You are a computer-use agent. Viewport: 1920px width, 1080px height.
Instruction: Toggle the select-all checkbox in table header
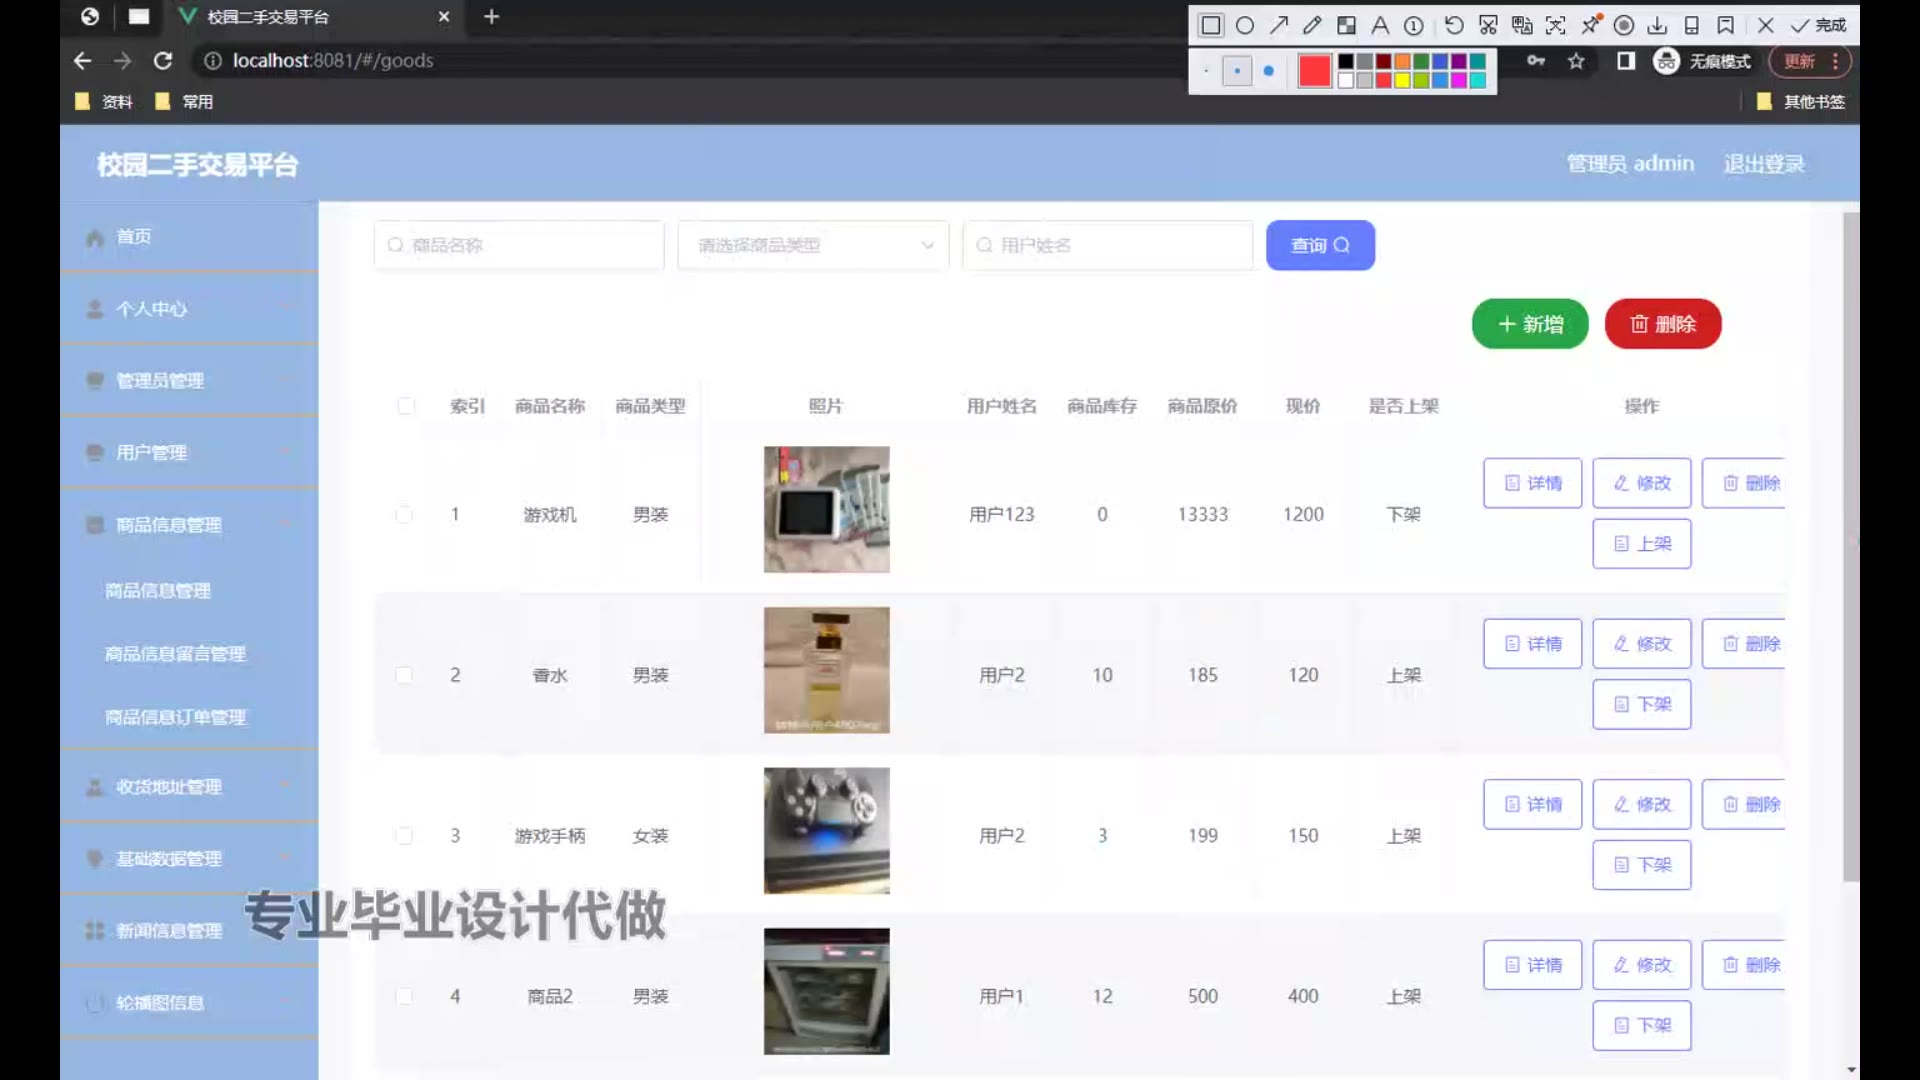point(405,406)
